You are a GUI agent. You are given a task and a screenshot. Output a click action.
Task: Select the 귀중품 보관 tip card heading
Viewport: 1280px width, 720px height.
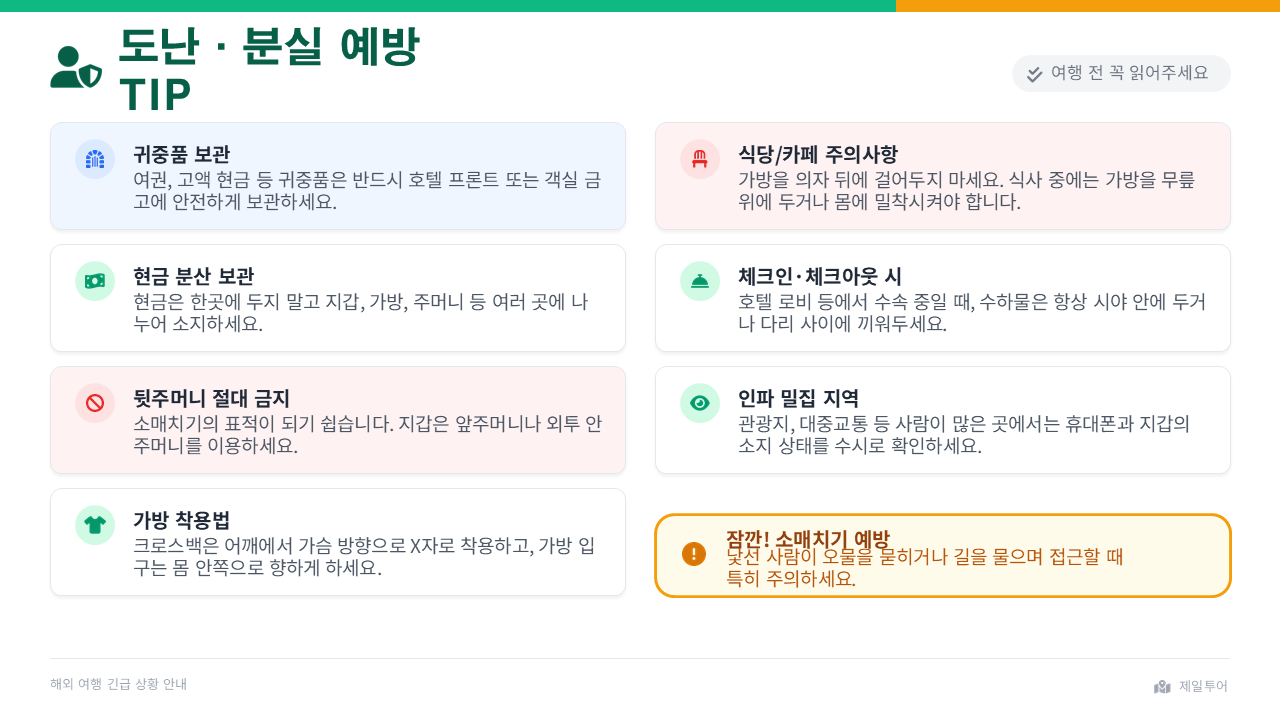point(181,154)
